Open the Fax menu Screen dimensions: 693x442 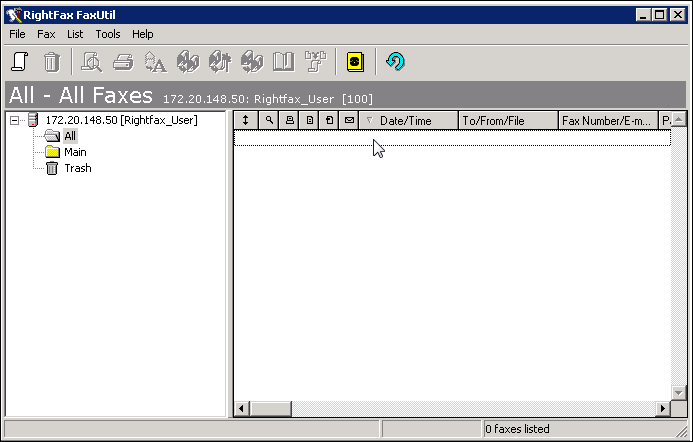click(46, 34)
